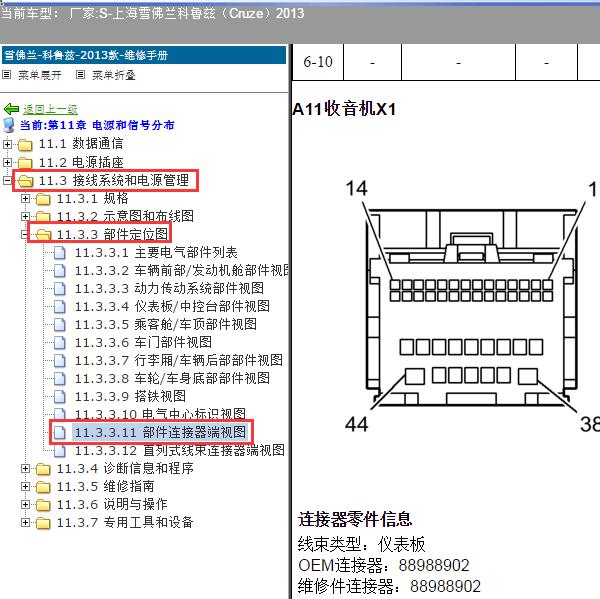Screen dimensions: 600x599
Task: Open 11.3.3.3 动力传动系统部件视图
Action: point(169,289)
